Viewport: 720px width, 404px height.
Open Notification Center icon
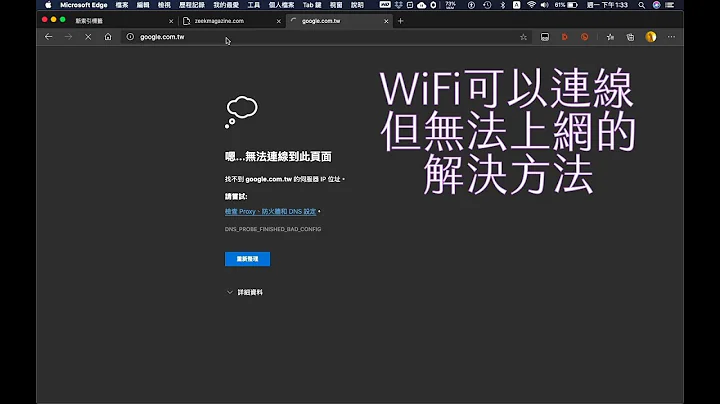click(x=670, y=5)
